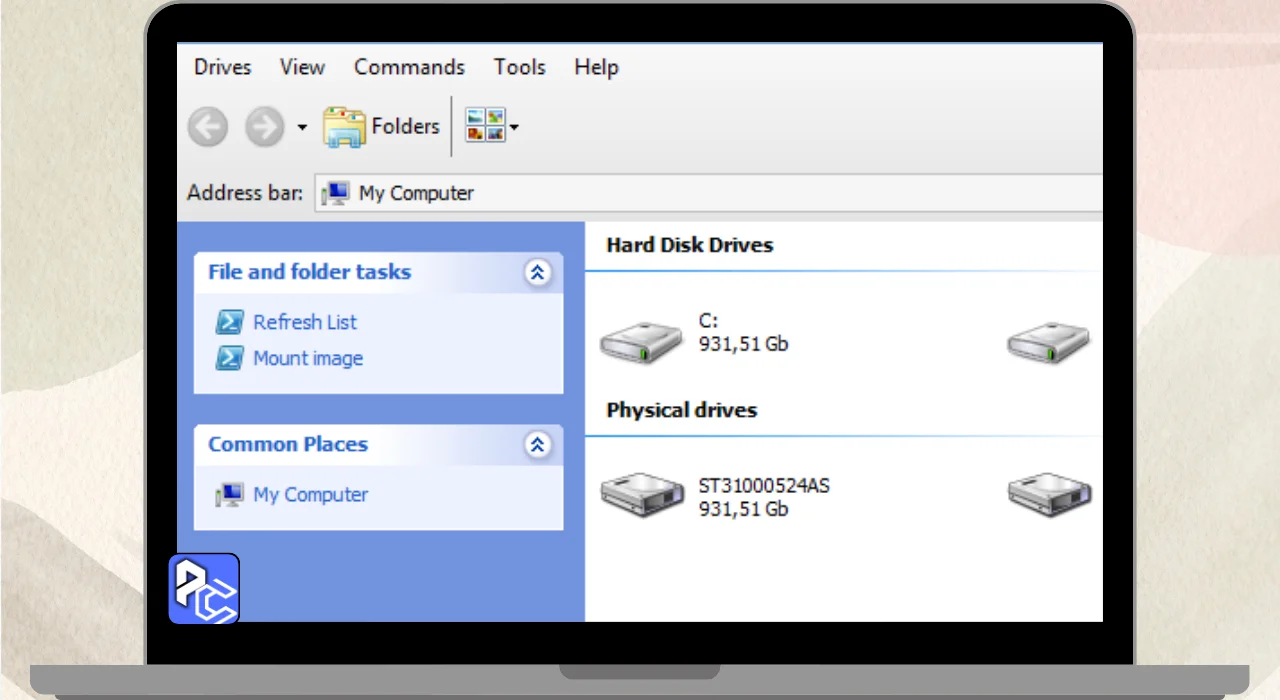Image resolution: width=1280 pixels, height=700 pixels.
Task: Open the Commands menu
Action: pos(409,67)
